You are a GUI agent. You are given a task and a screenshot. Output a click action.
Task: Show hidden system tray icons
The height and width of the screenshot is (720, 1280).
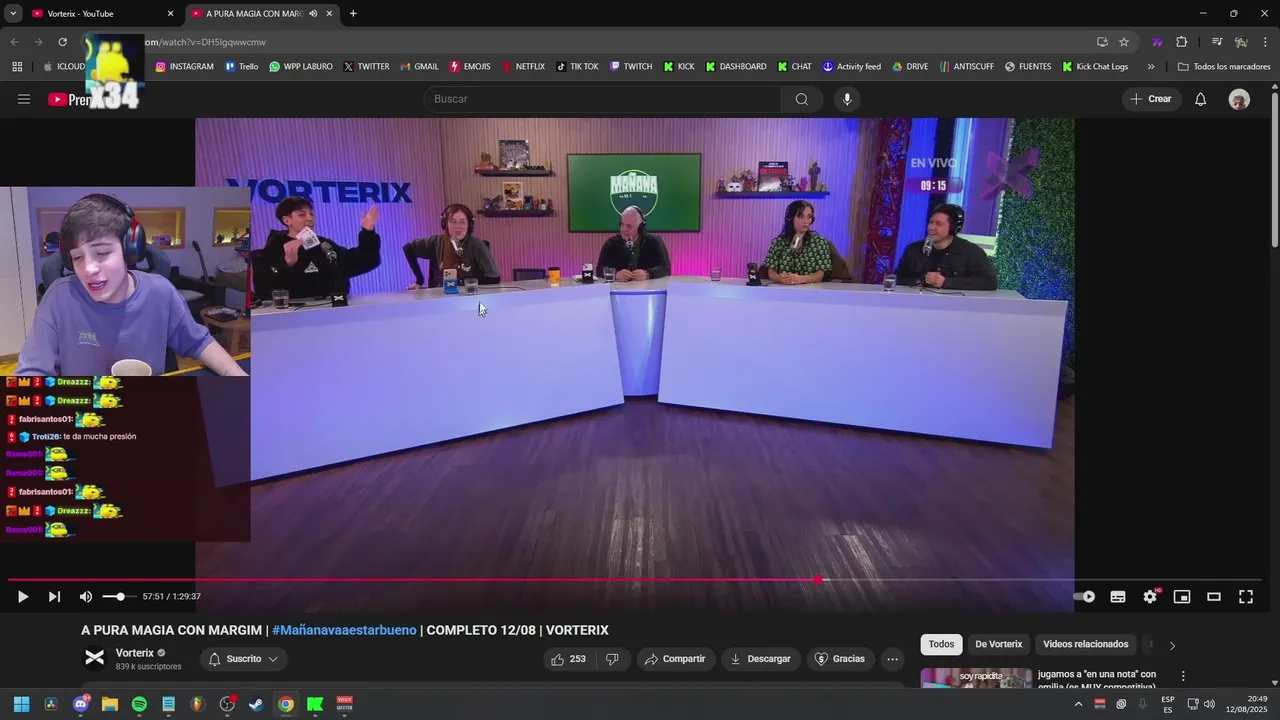[1078, 704]
